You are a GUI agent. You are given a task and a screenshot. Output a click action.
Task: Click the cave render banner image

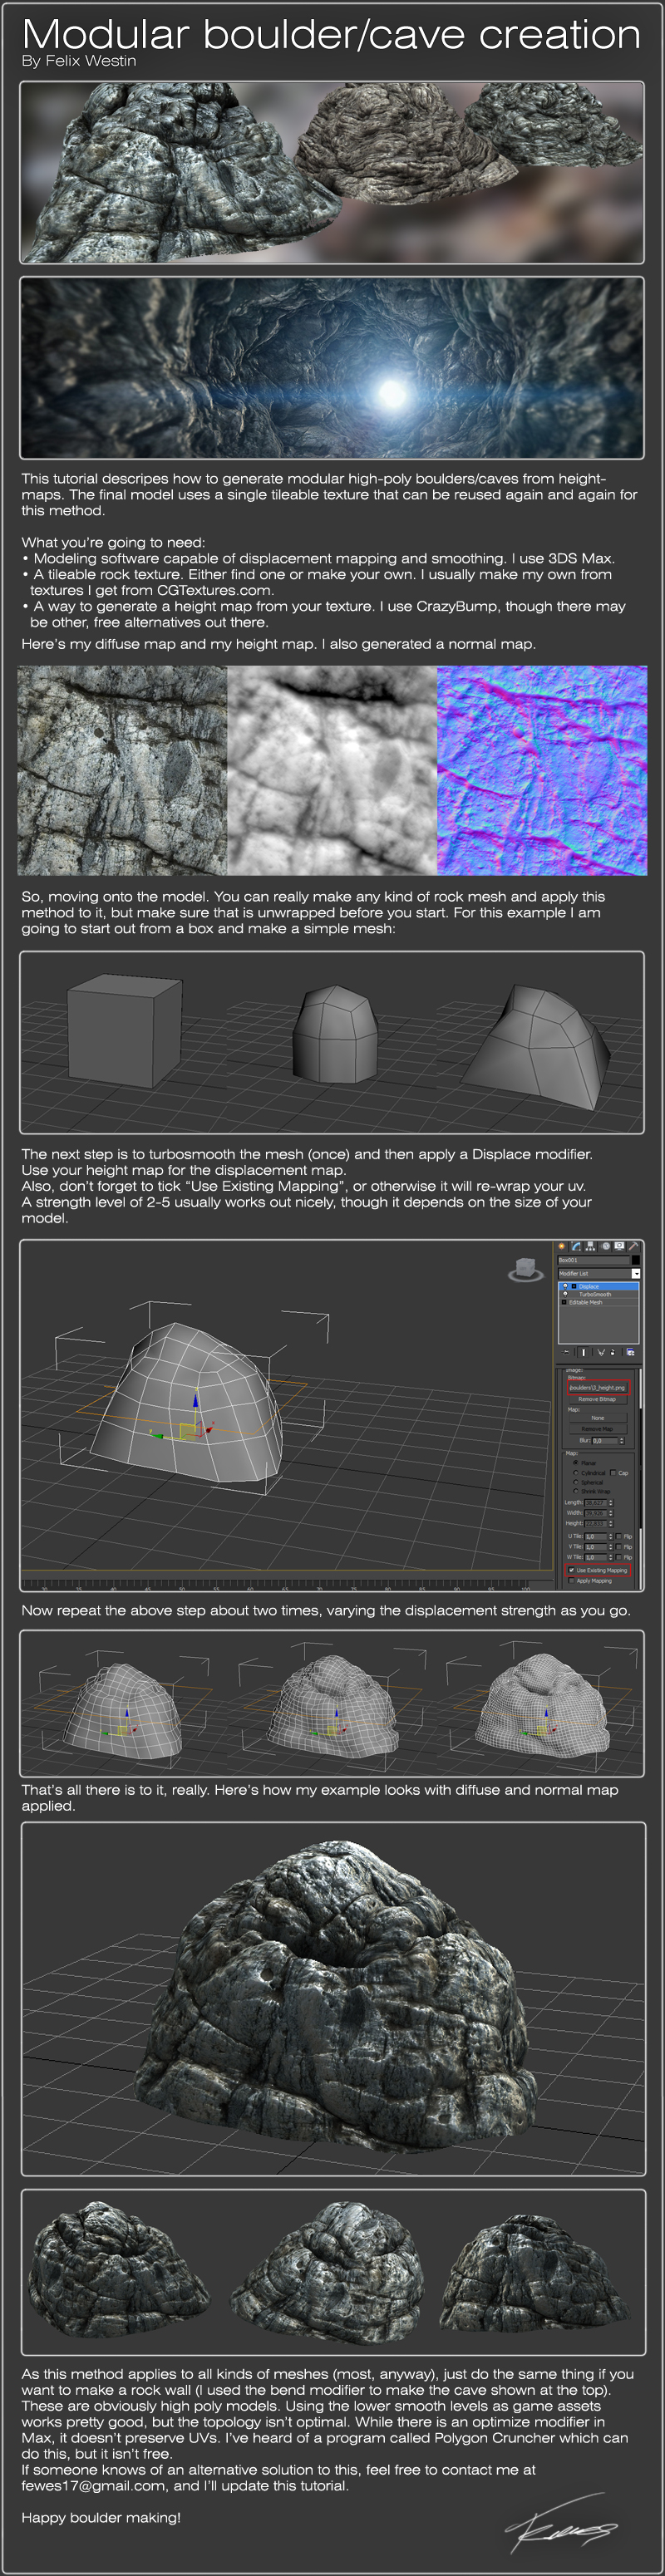pos(332,368)
